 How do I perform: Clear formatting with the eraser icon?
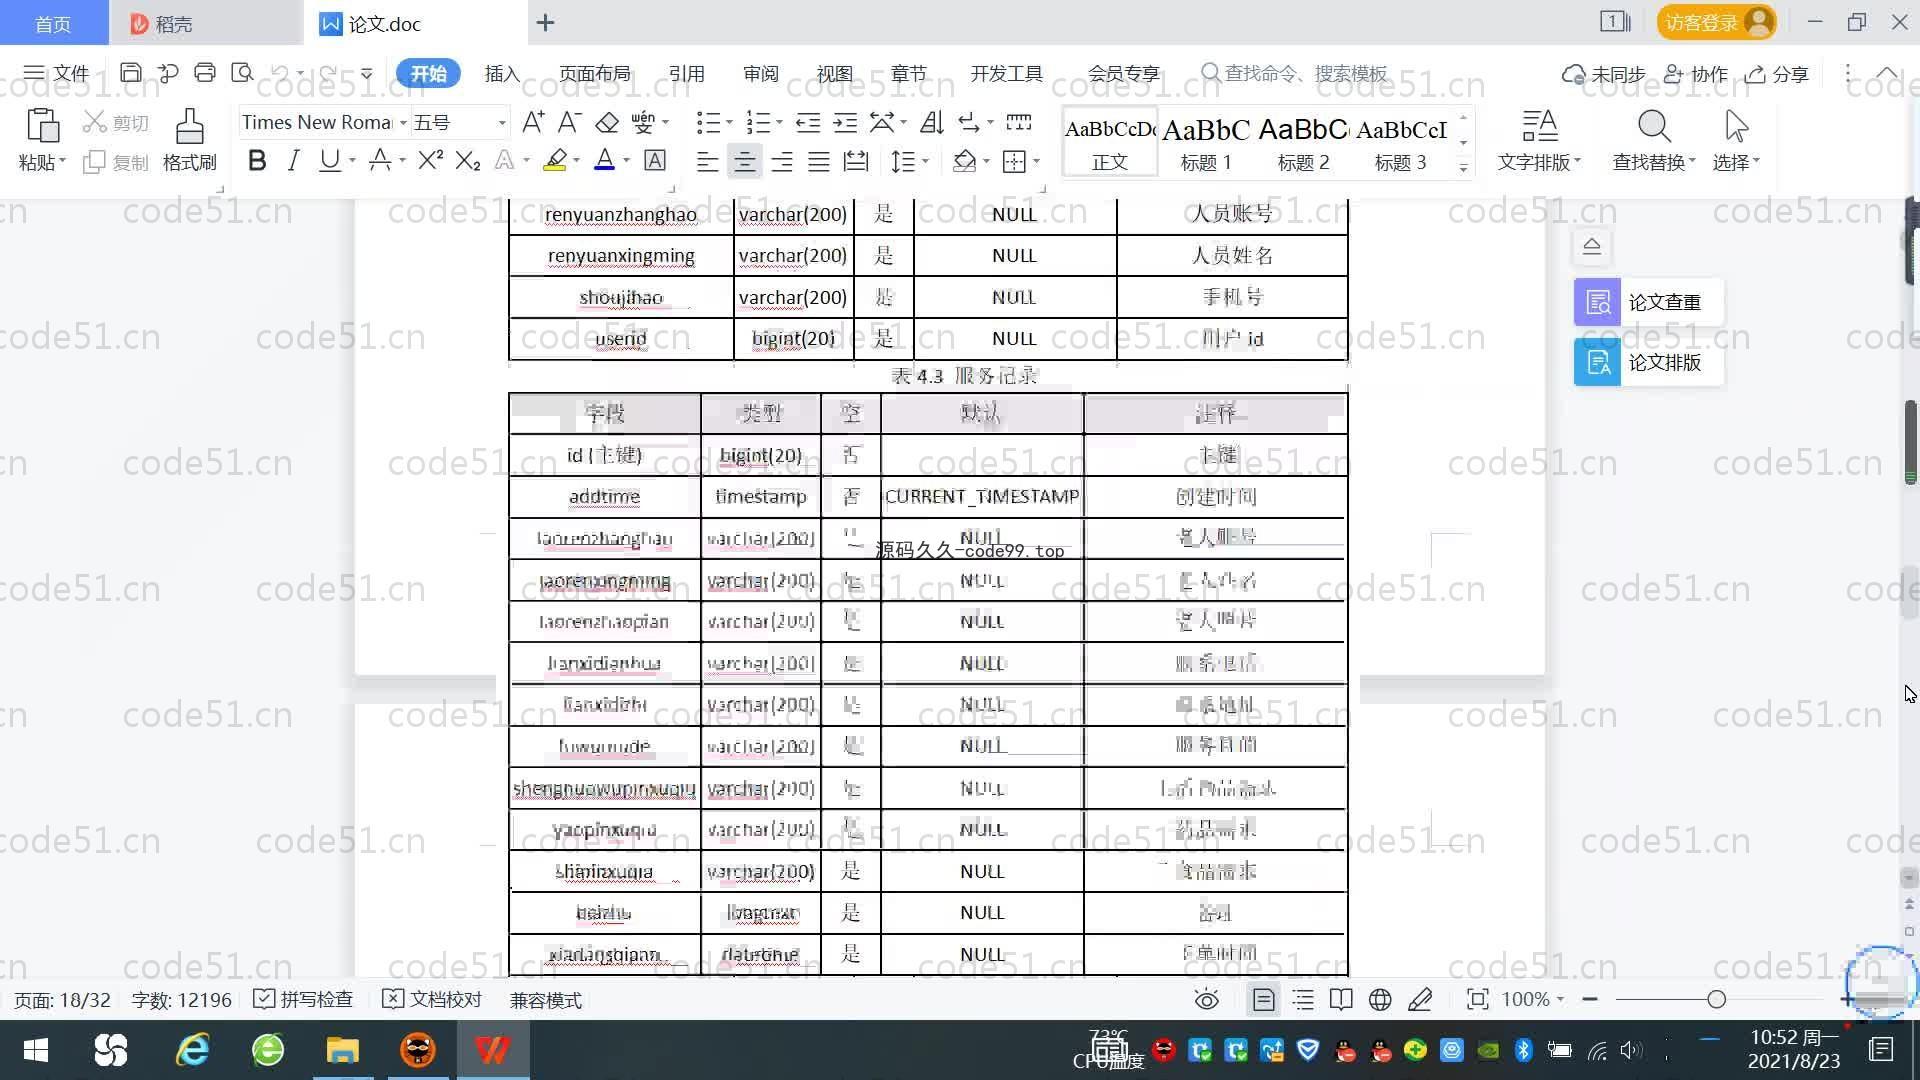607,123
